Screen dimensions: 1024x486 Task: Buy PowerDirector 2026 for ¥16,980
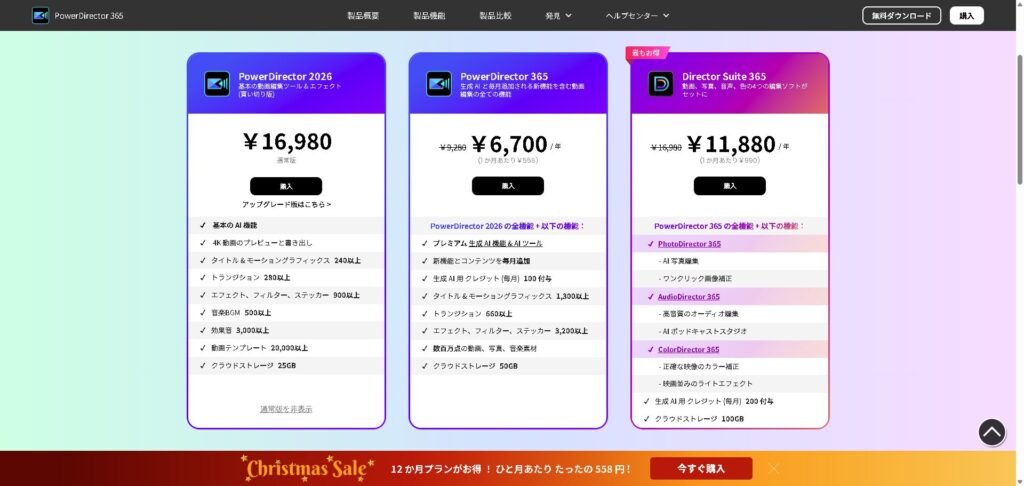coord(286,186)
